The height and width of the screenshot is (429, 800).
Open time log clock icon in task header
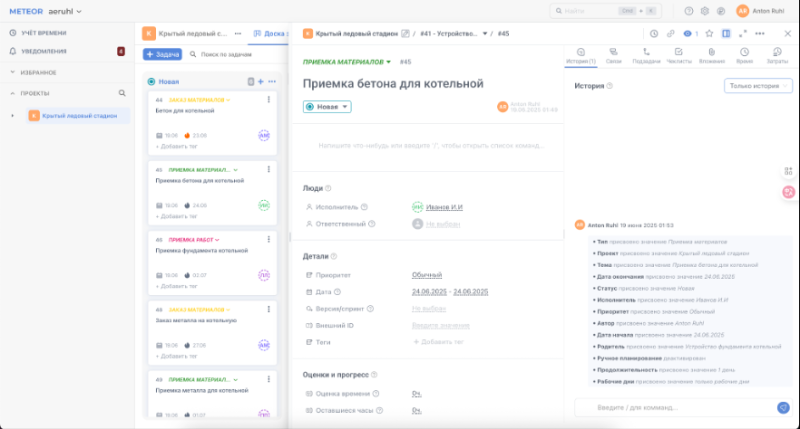coord(654,34)
